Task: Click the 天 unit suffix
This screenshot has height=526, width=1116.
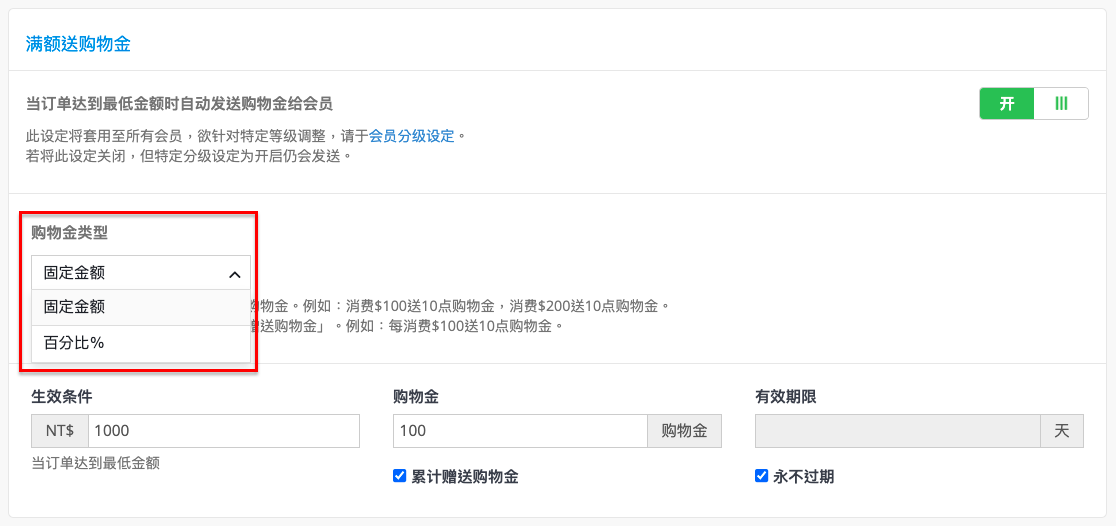Action: point(1062,431)
